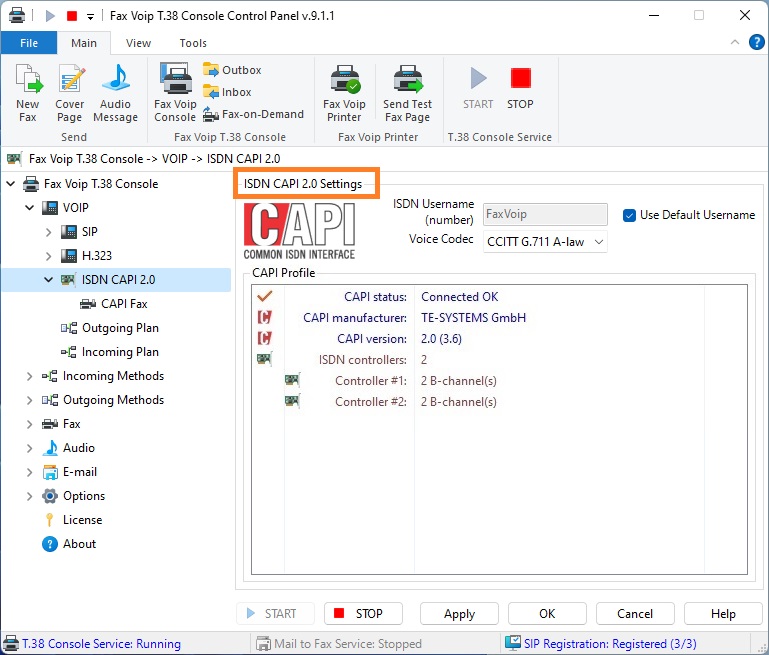Click the Help button

click(723, 614)
